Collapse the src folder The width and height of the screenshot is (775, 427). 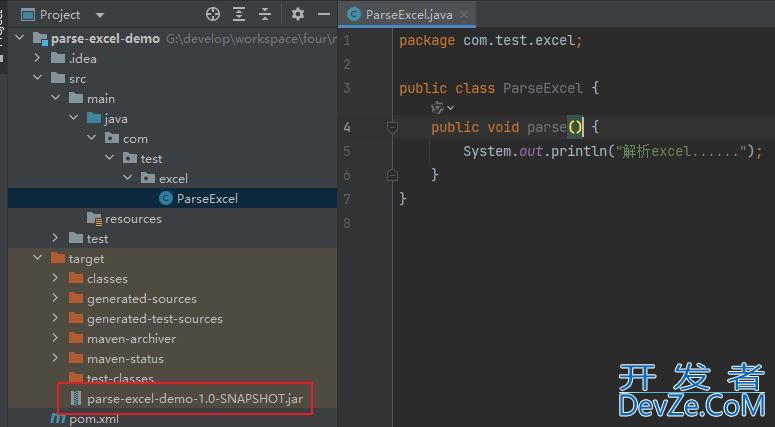38,78
